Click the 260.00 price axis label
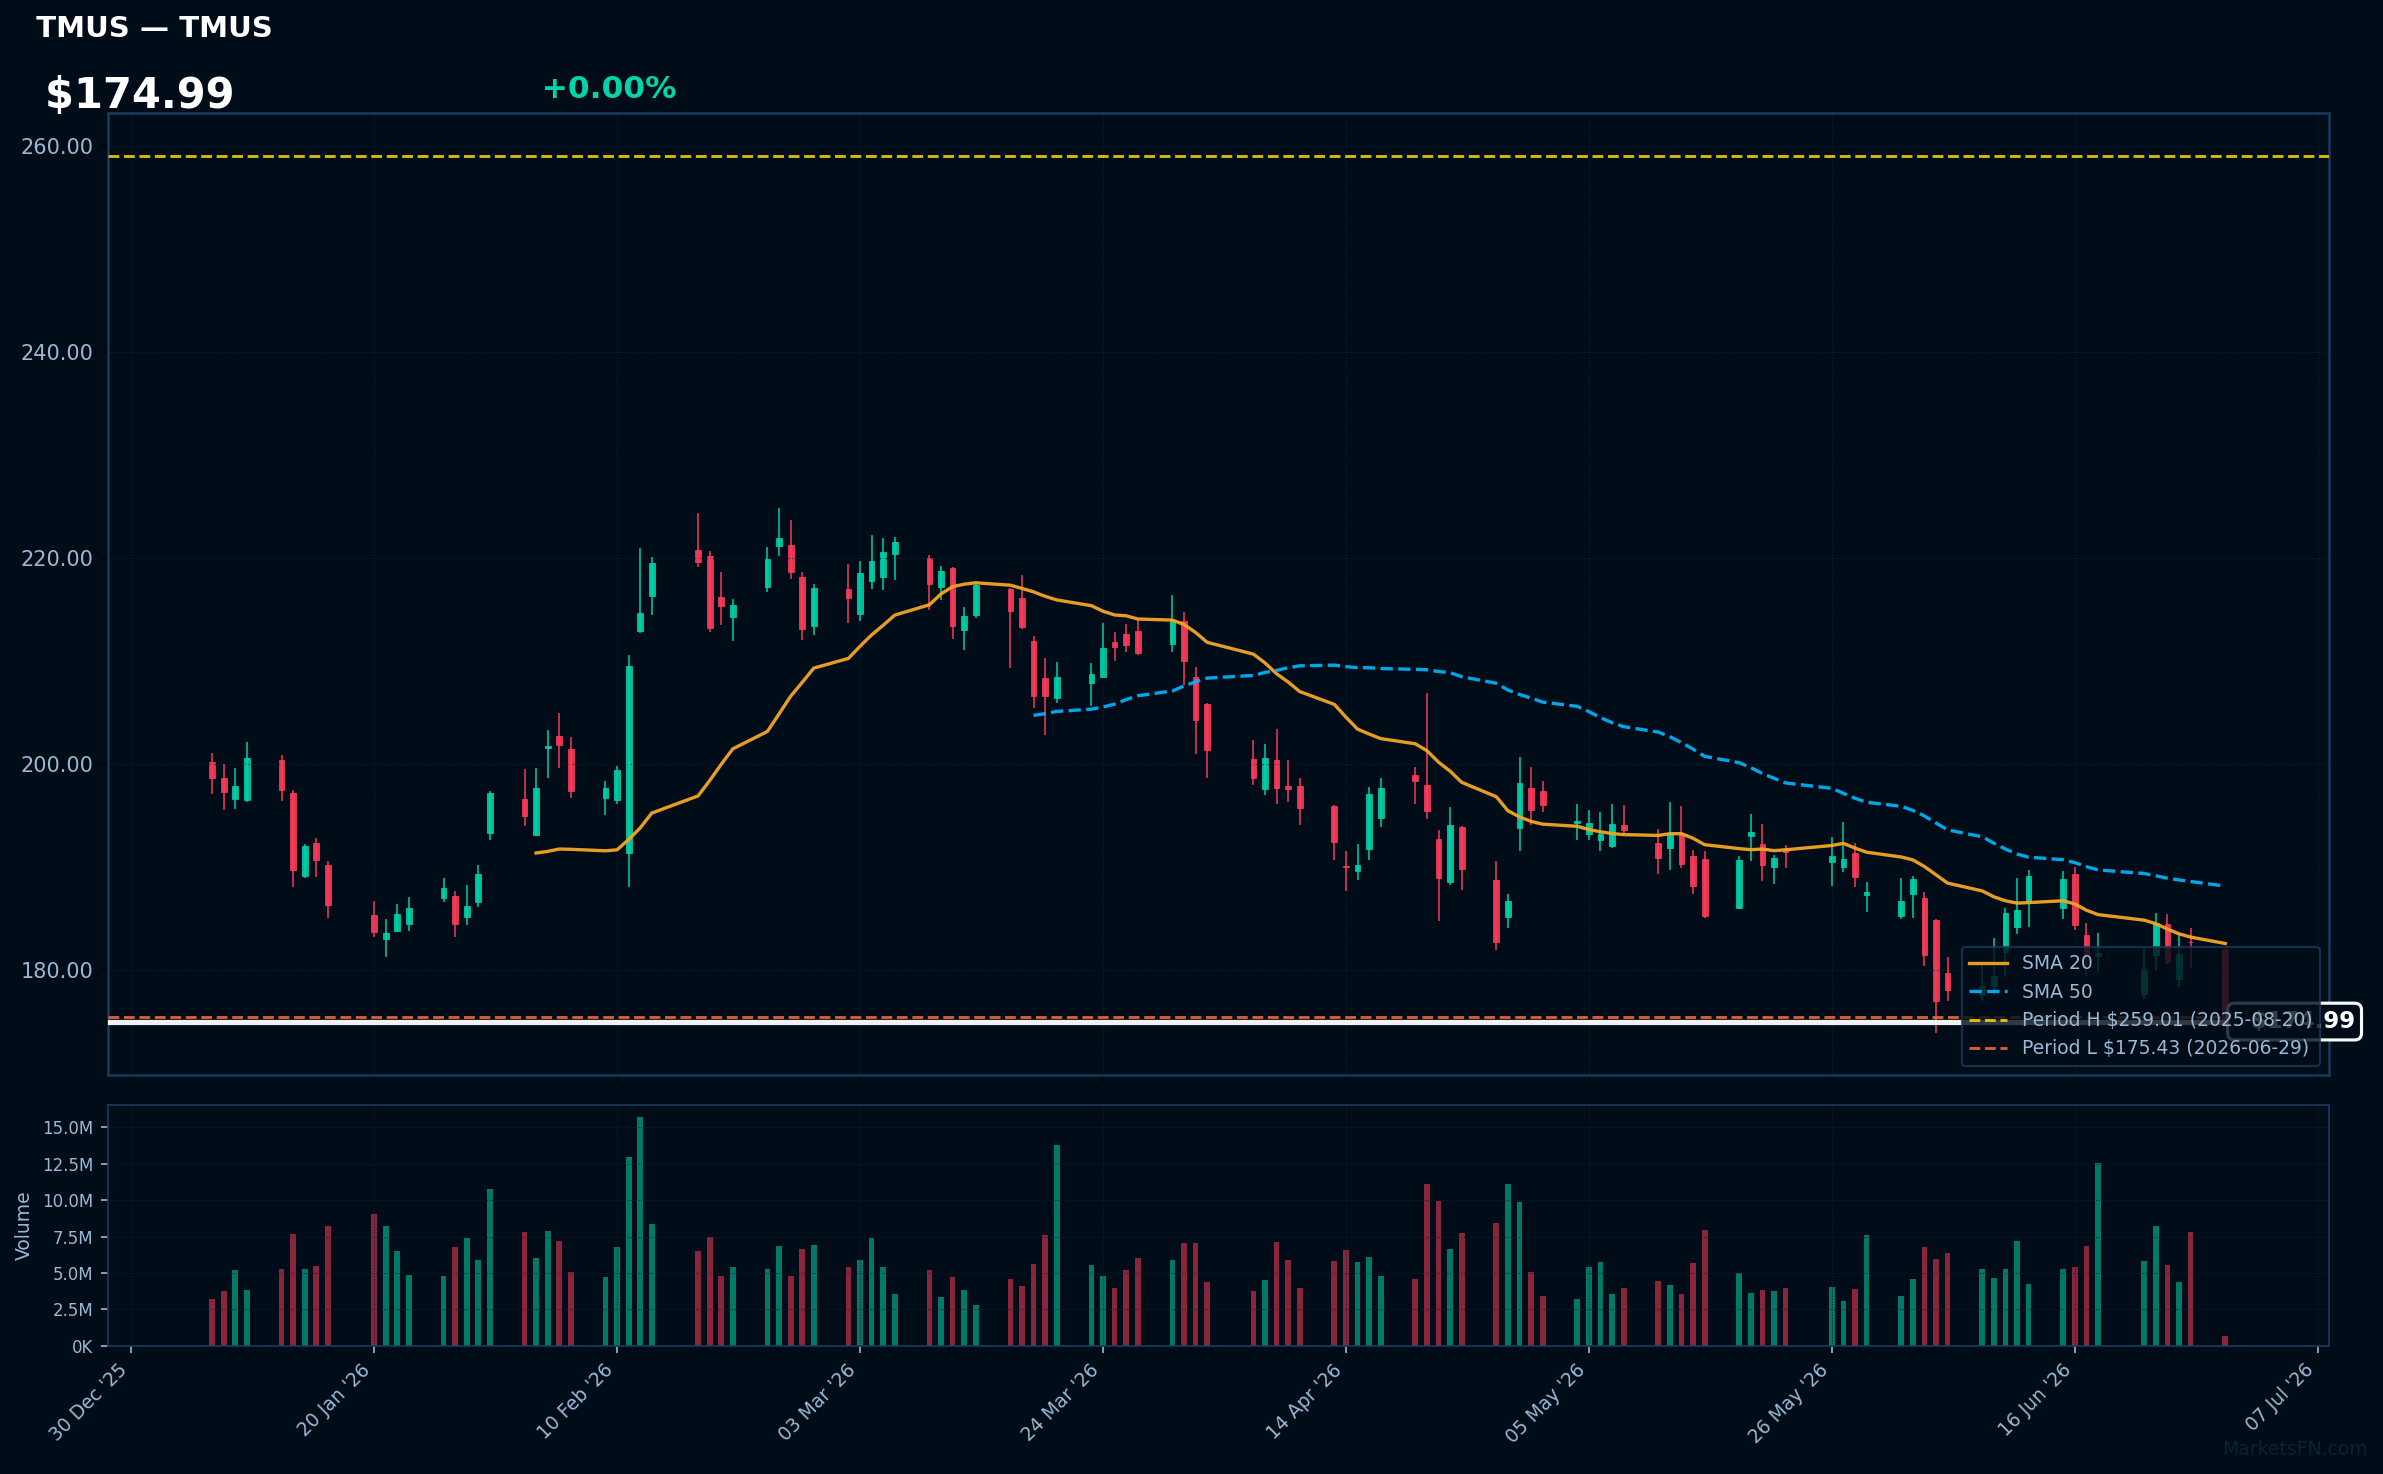This screenshot has height=1474, width=2383. 57,147
